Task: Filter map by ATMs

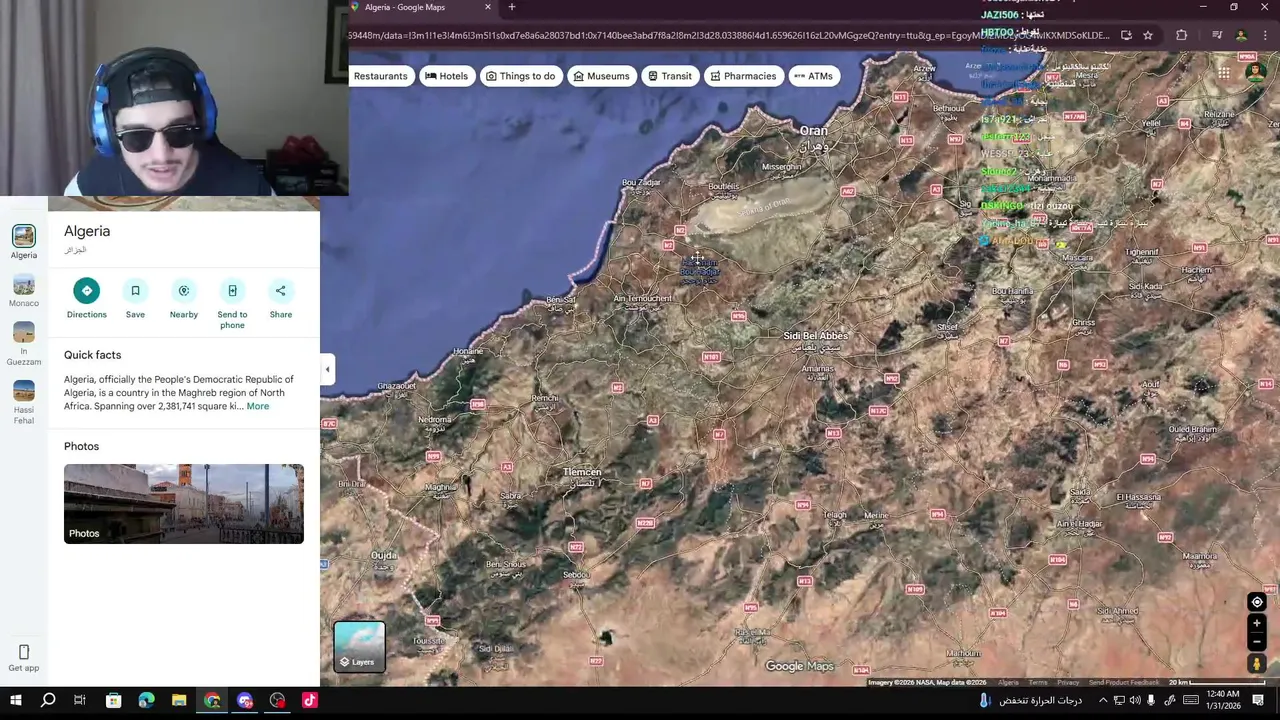Action: 813,76
